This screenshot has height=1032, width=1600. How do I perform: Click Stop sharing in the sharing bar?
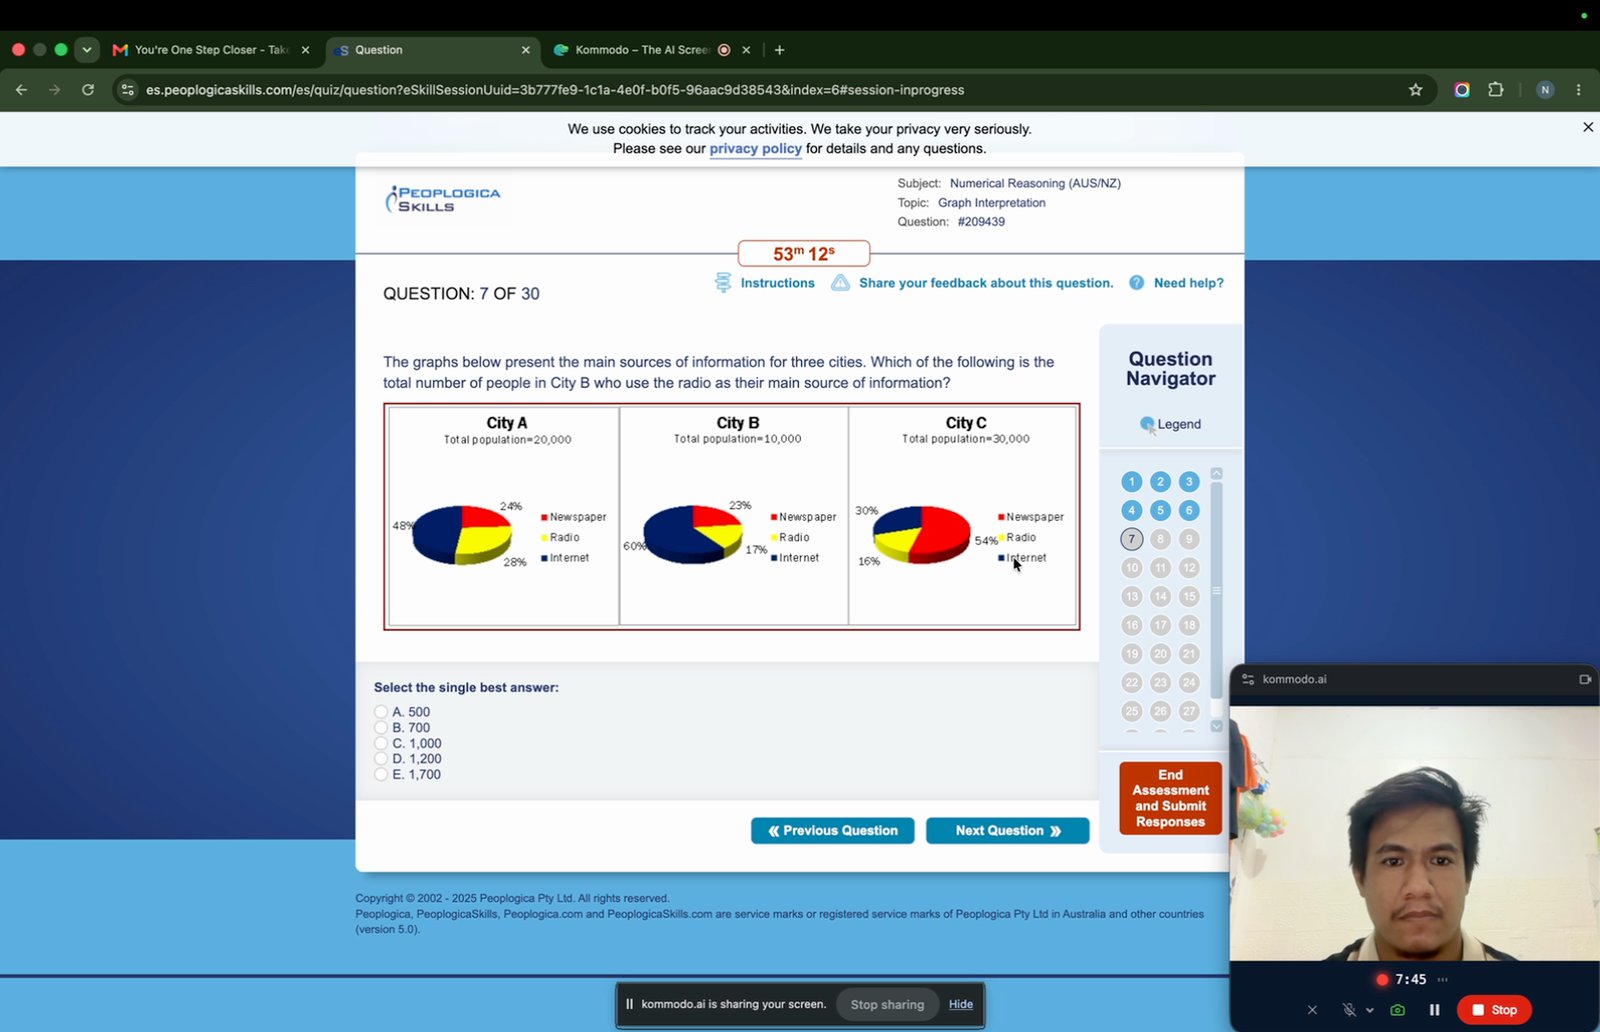(x=887, y=1004)
